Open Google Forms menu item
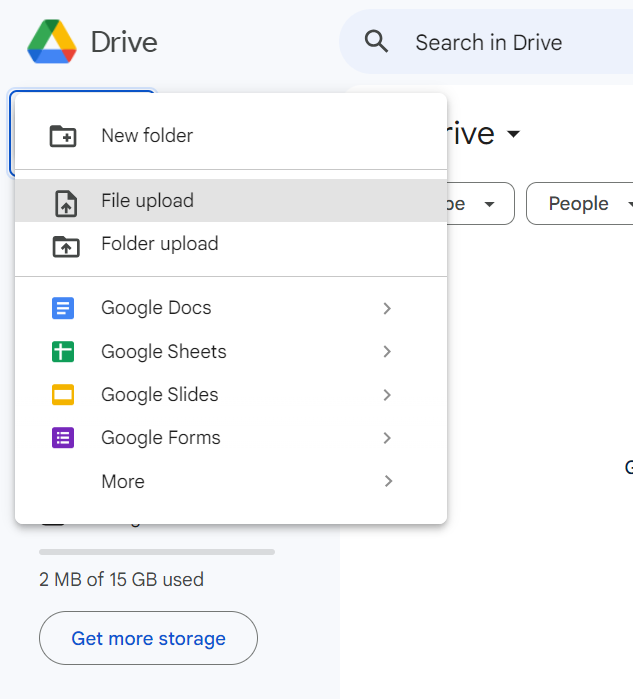 tap(231, 438)
